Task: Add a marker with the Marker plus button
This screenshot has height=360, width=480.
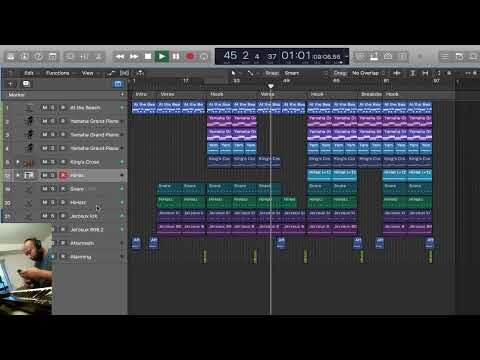Action: point(122,95)
